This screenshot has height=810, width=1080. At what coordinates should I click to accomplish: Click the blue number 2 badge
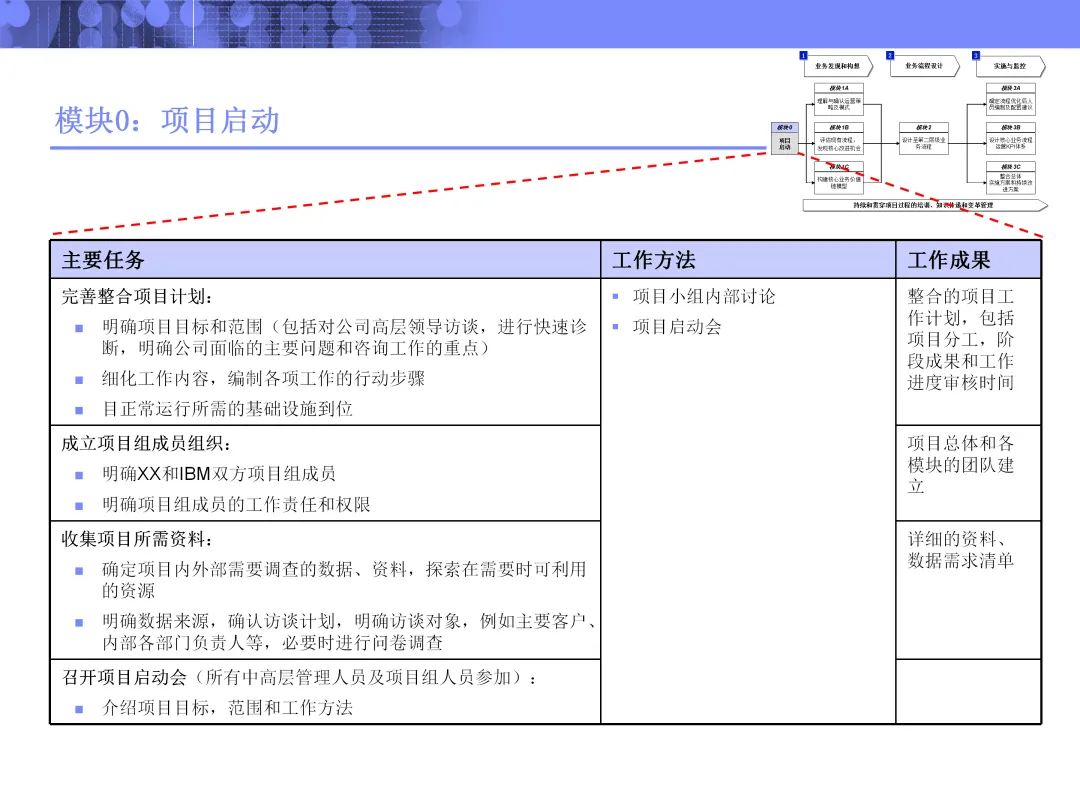point(890,55)
